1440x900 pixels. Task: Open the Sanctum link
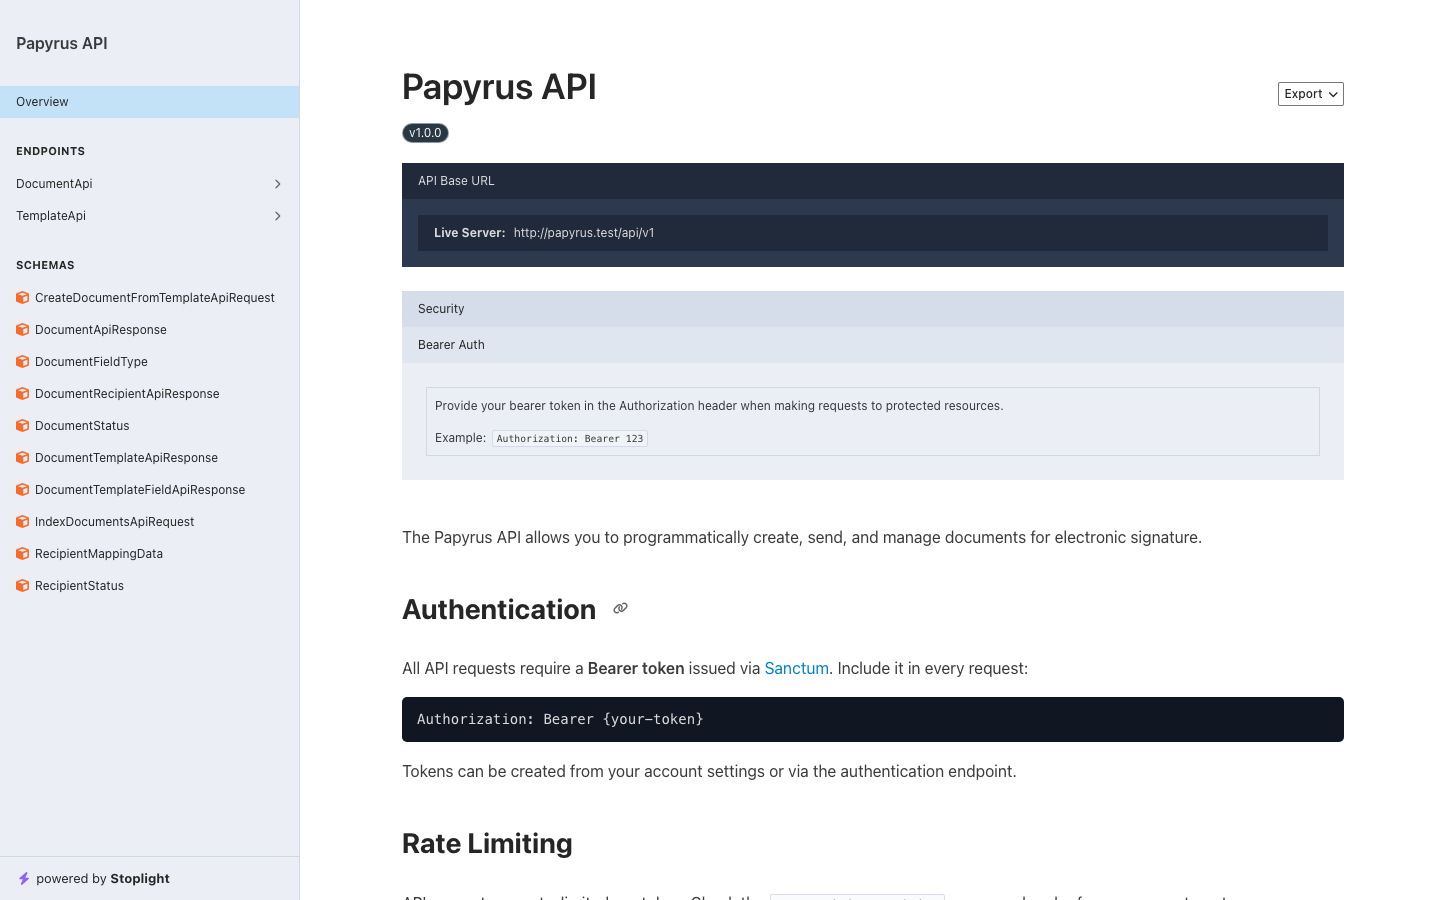pyautogui.click(x=796, y=668)
